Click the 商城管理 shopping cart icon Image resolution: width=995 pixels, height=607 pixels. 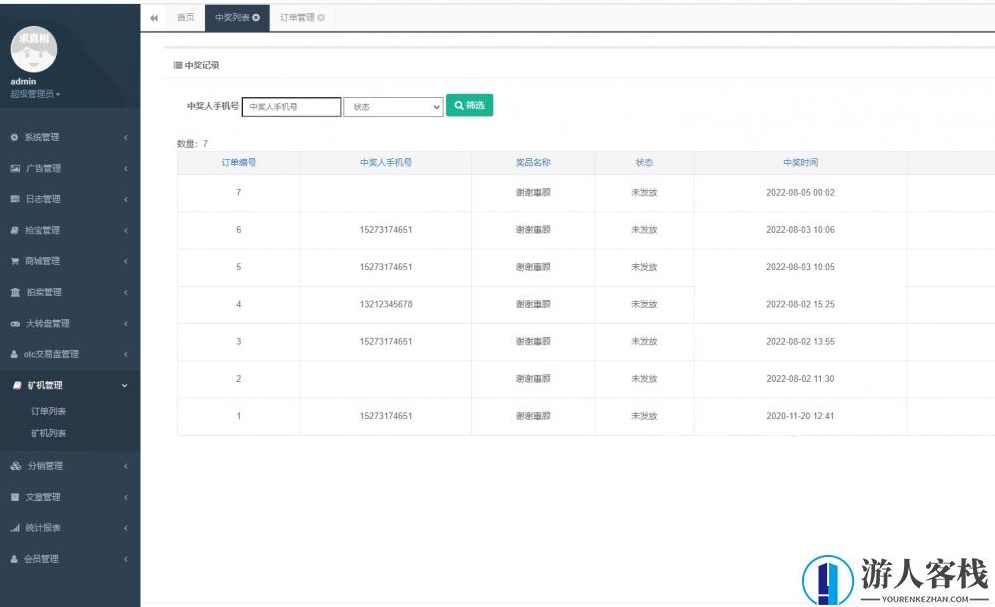click(14, 261)
